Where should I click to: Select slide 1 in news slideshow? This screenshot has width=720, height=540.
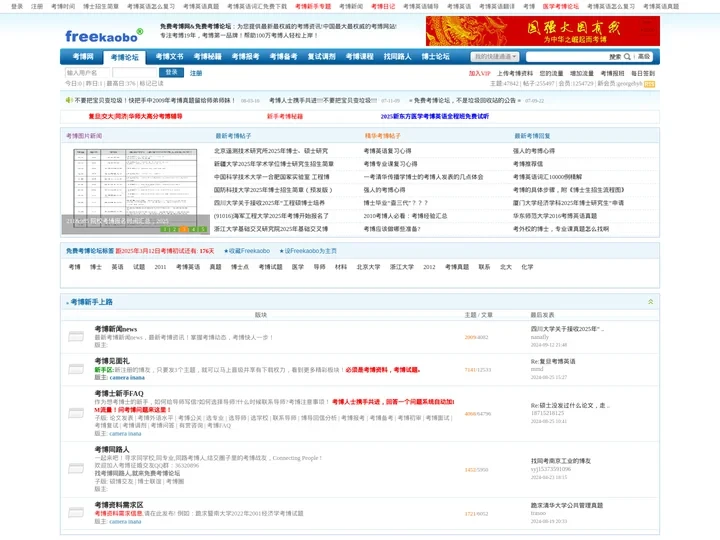tap(165, 229)
